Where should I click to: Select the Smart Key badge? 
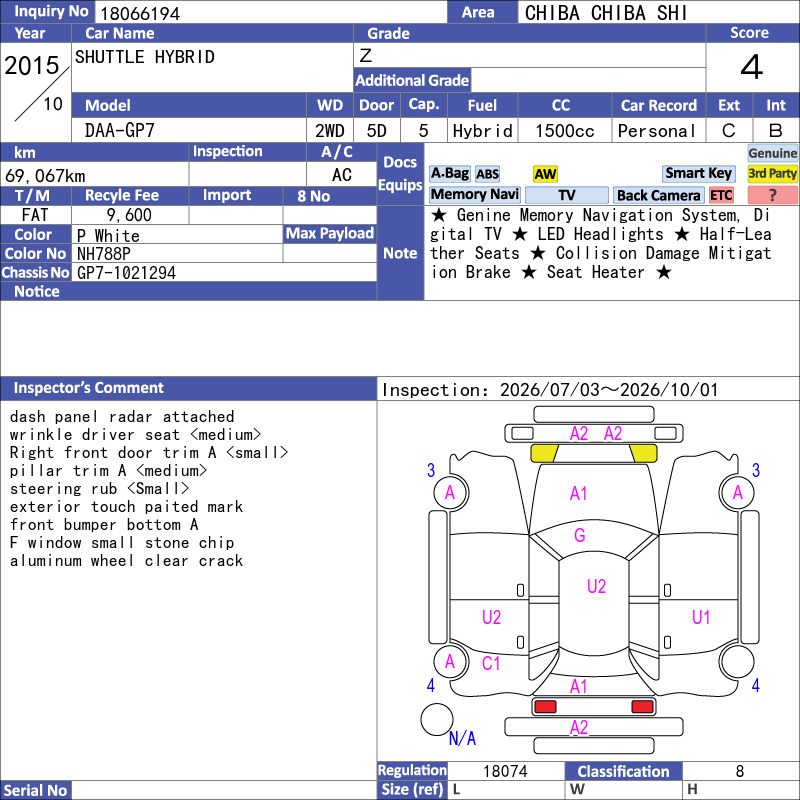click(698, 173)
